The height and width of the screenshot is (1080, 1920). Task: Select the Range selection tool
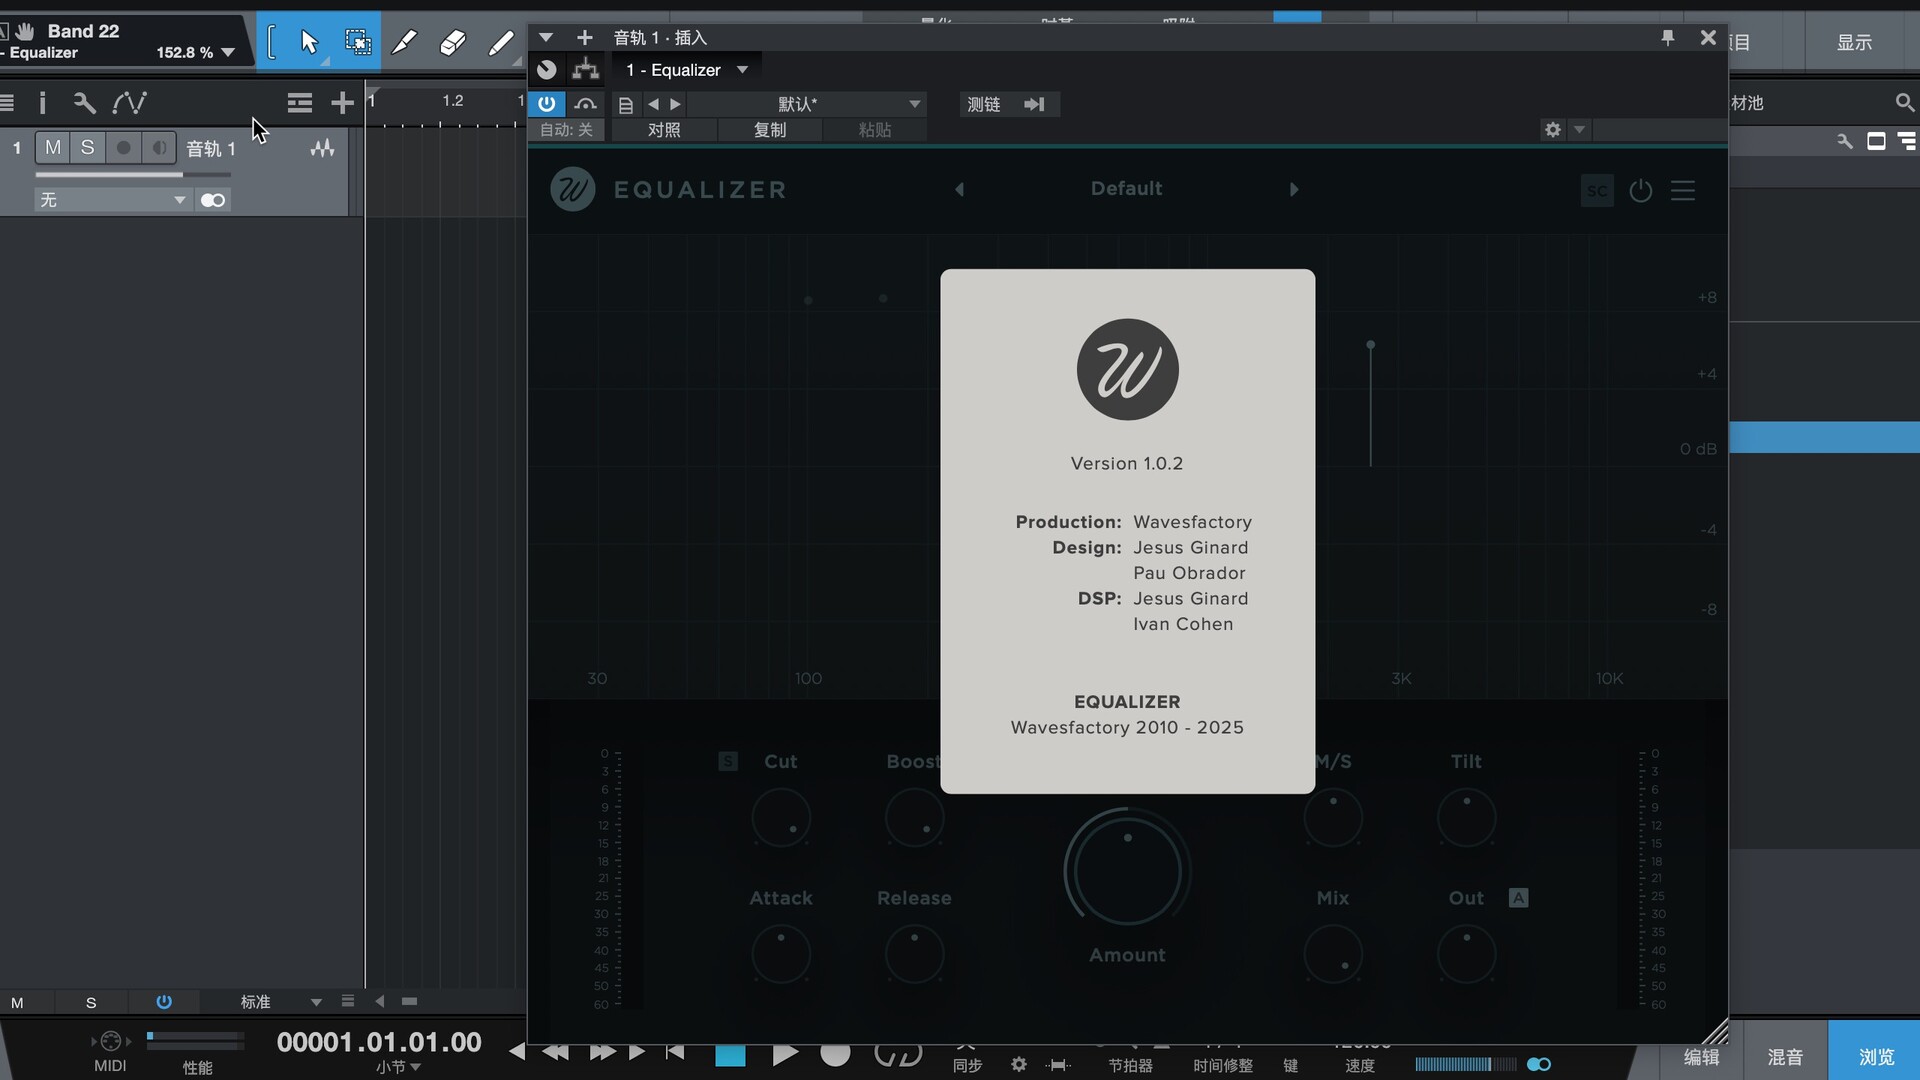tap(357, 42)
